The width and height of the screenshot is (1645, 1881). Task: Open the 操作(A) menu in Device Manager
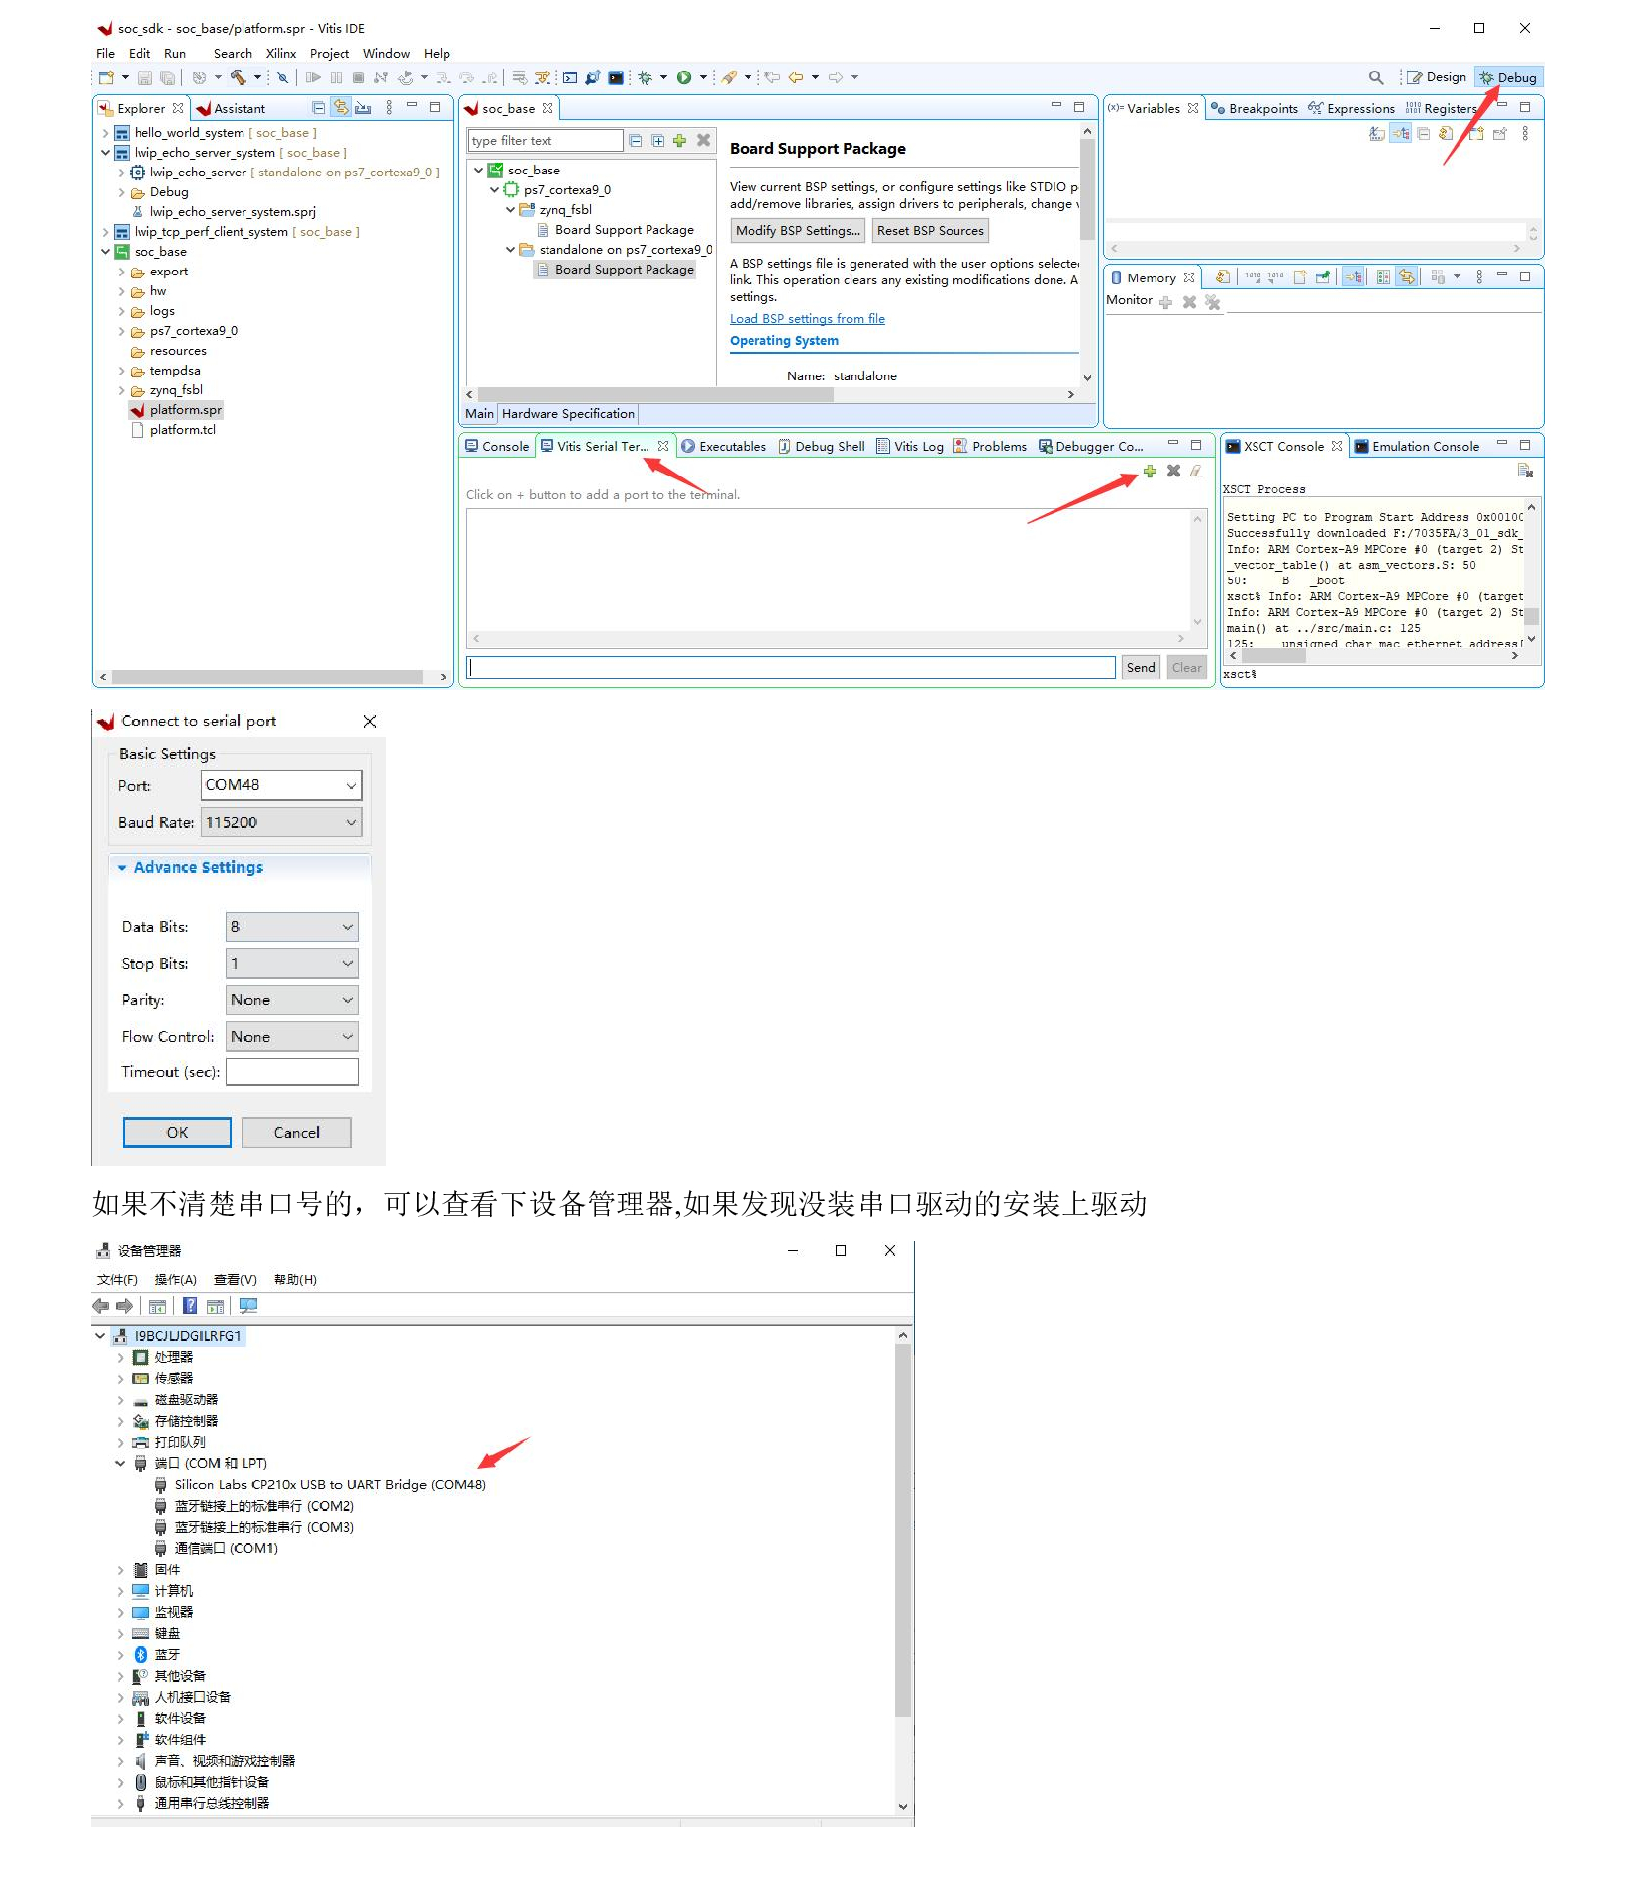[x=176, y=1280]
